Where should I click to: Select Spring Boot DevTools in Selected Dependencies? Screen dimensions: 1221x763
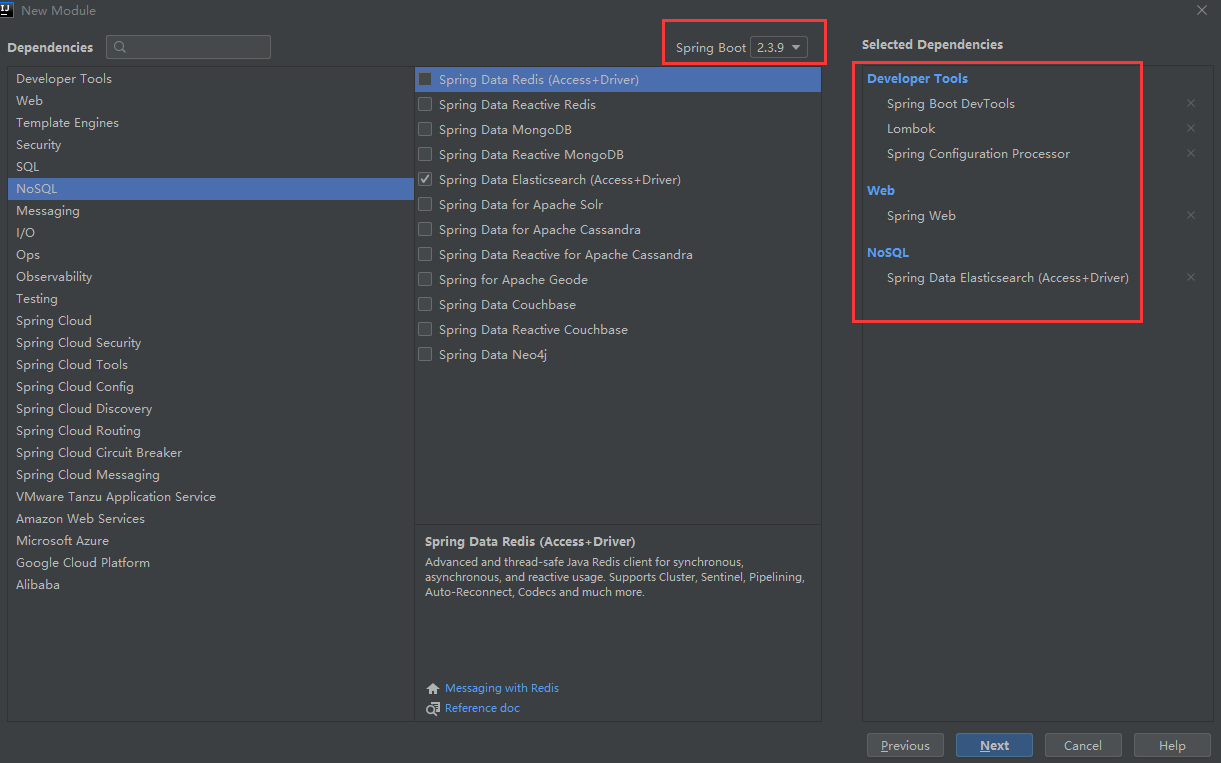951,103
